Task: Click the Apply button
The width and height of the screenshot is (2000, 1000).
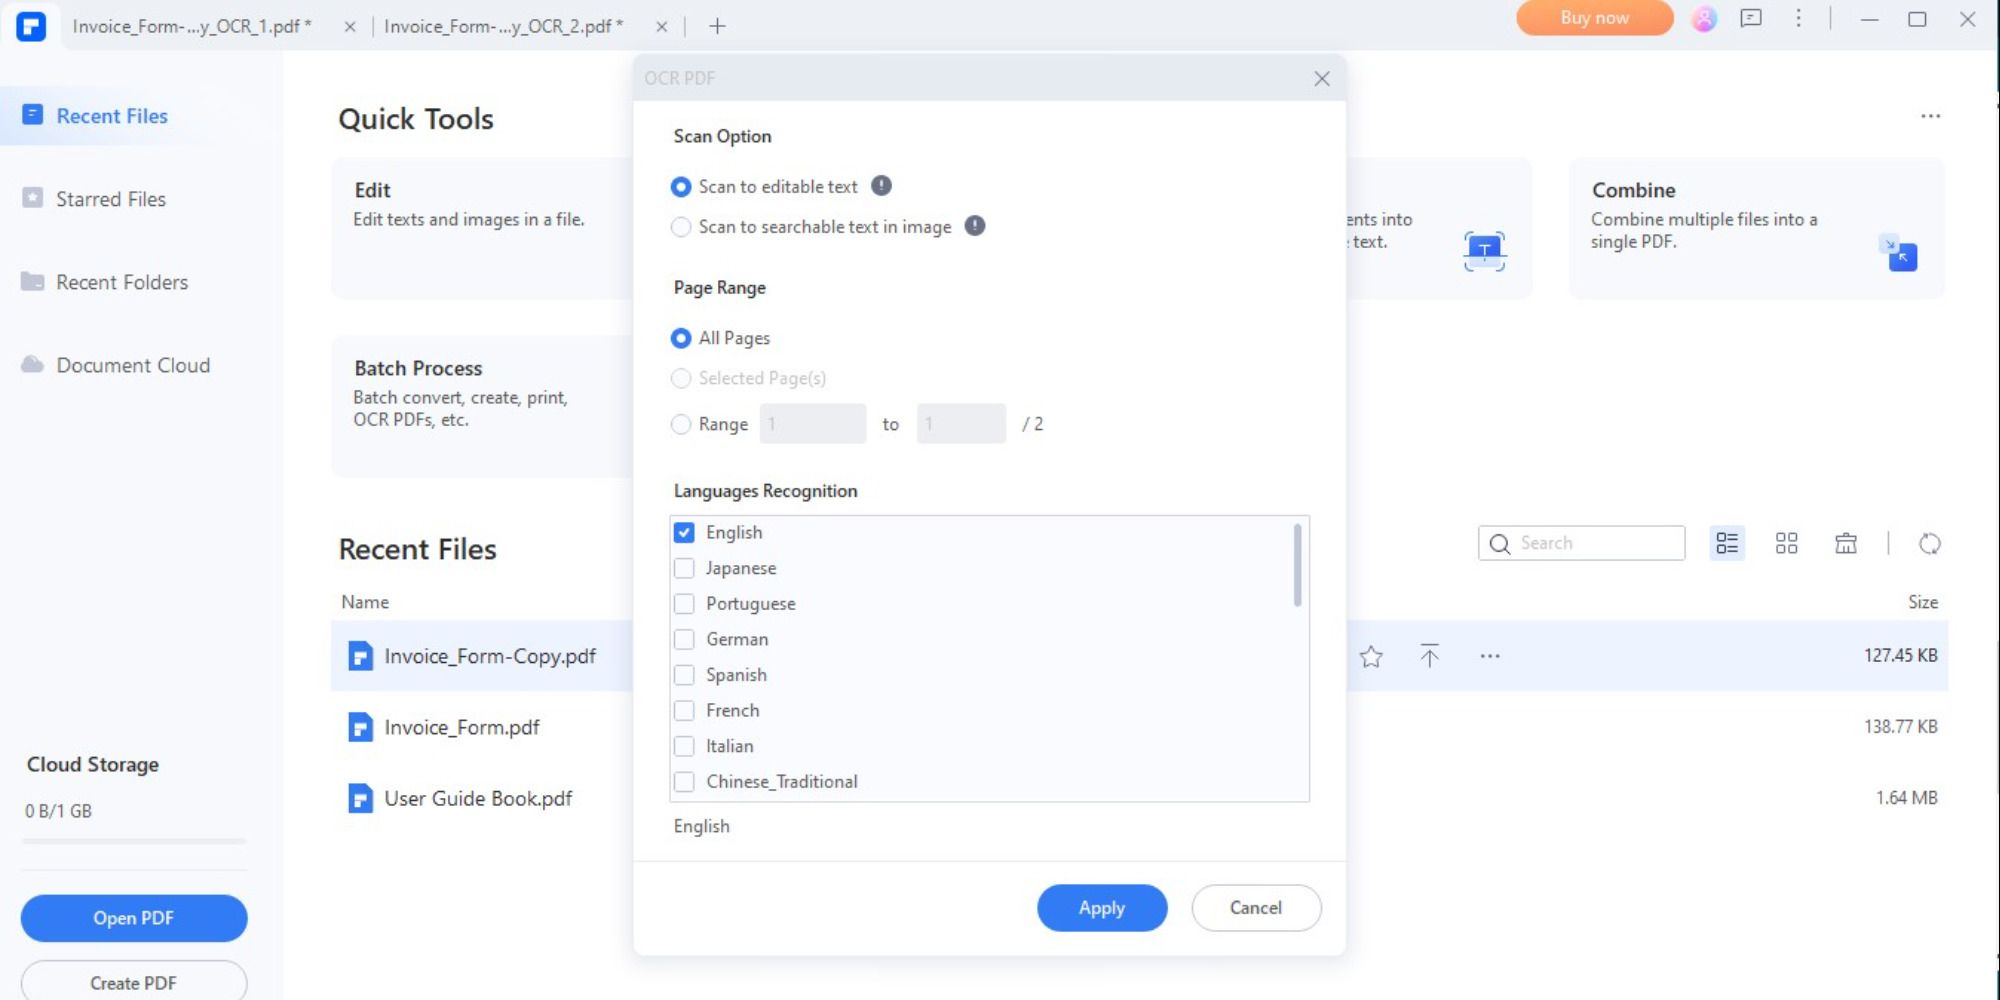Action: click(x=1102, y=908)
